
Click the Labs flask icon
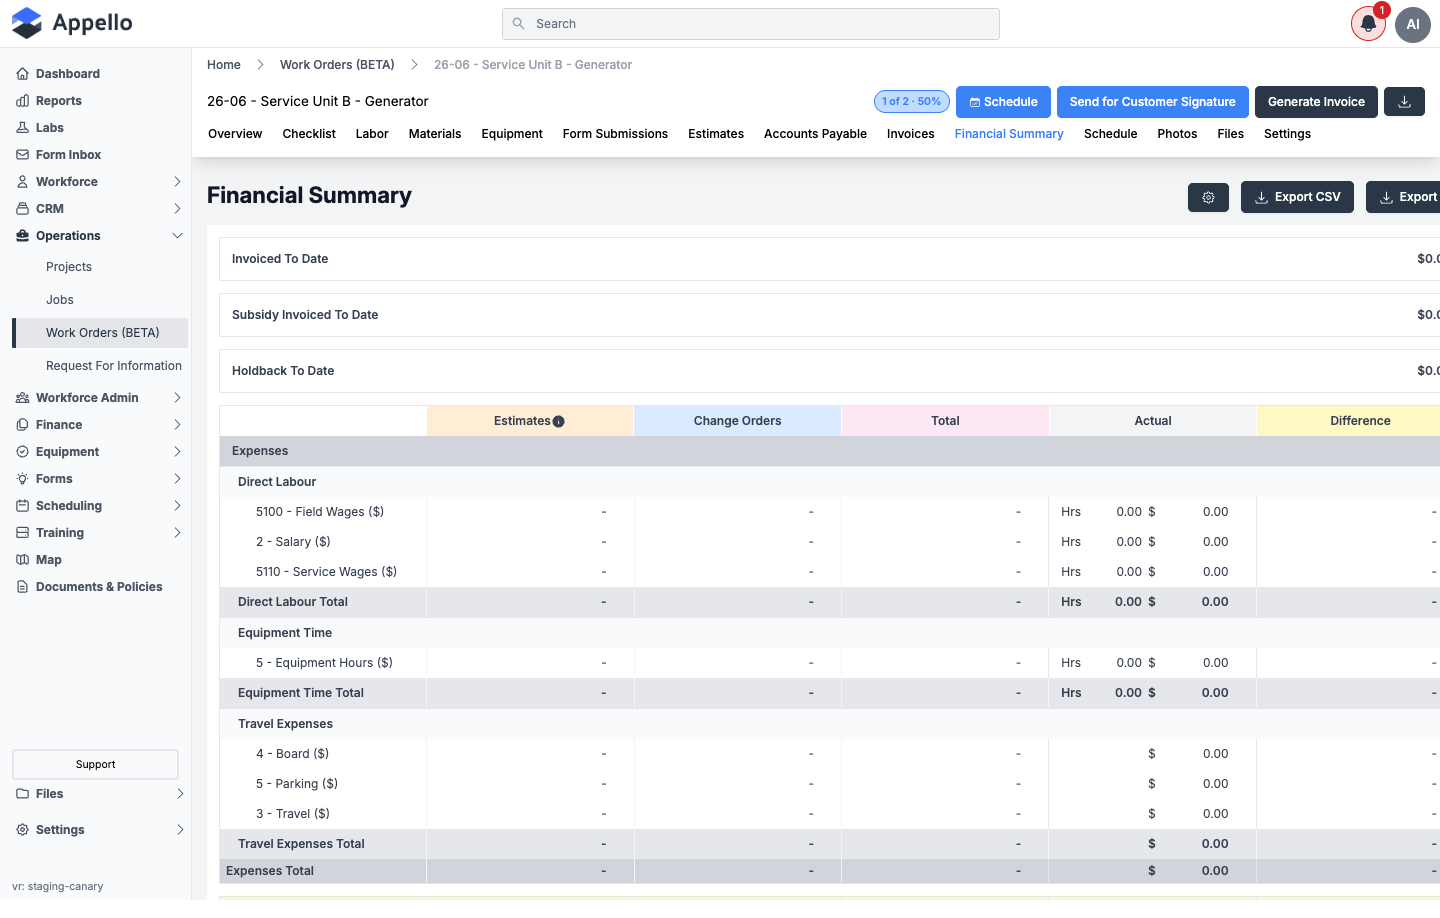[x=22, y=128]
